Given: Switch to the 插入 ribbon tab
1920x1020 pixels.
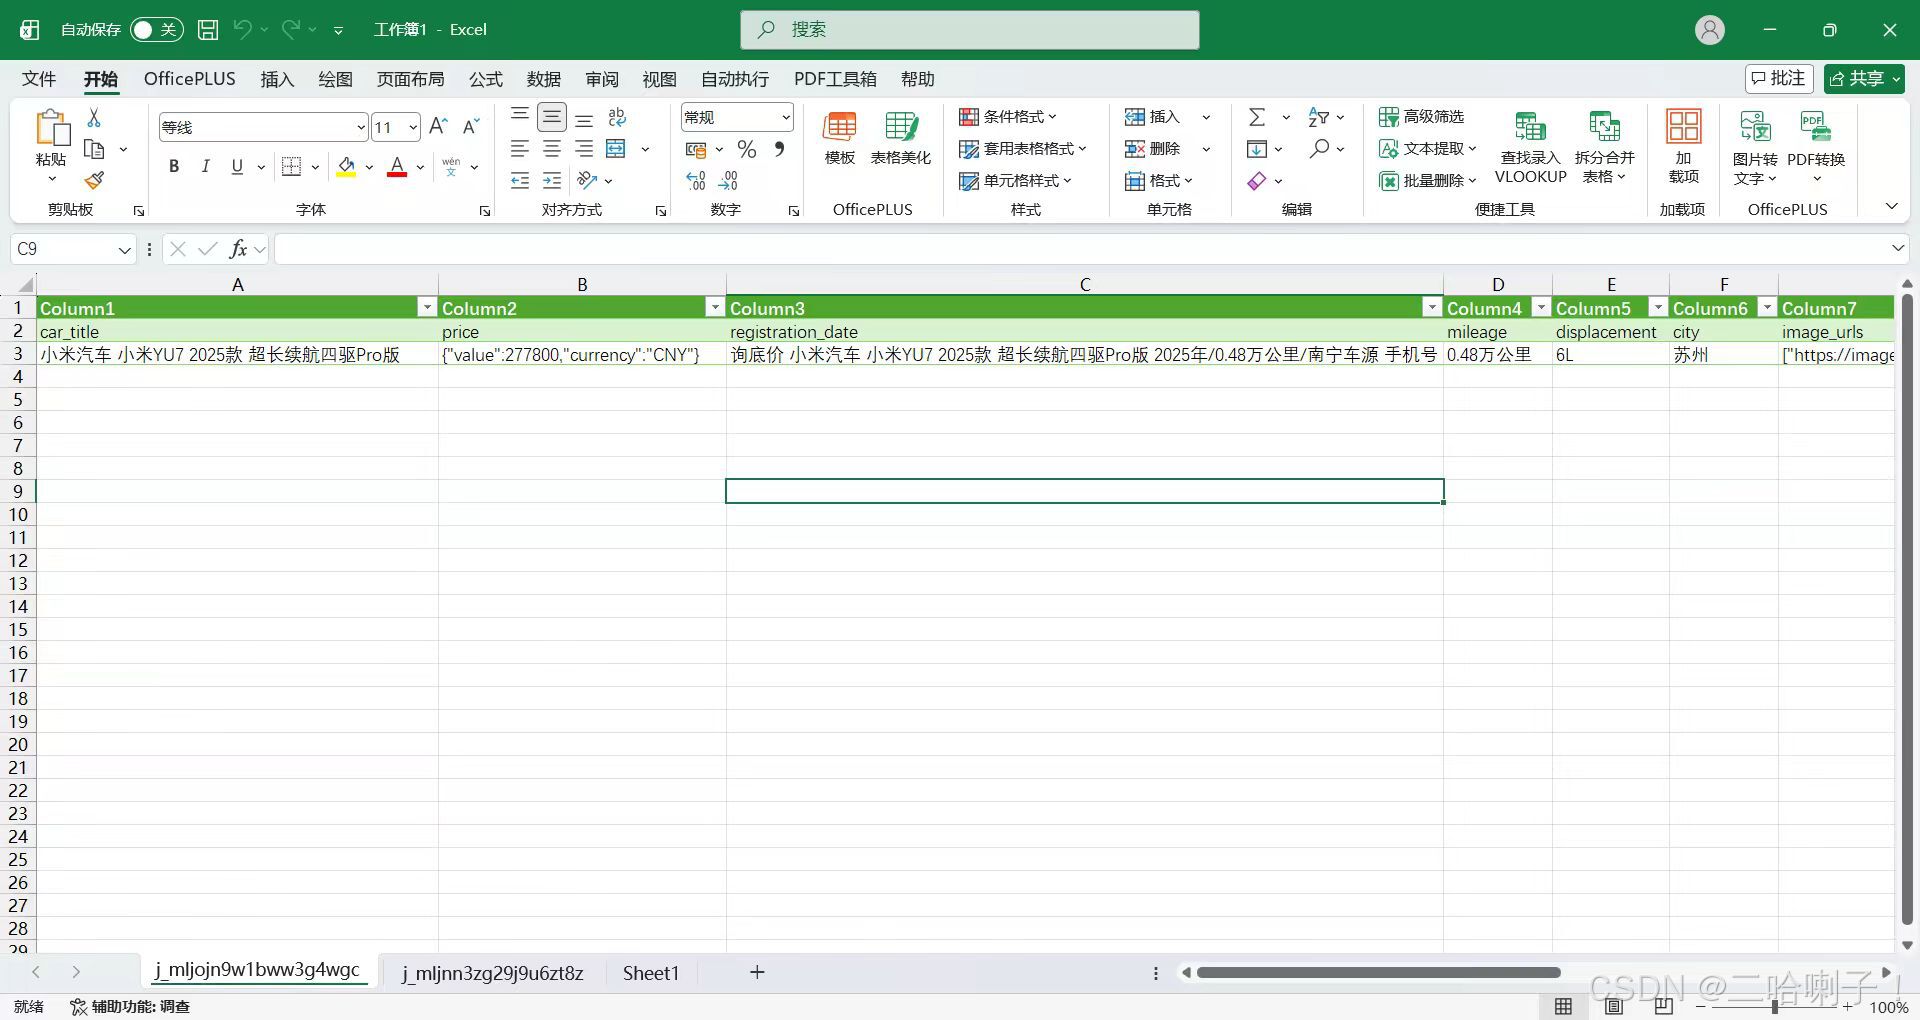Looking at the screenshot, I should click(x=277, y=79).
